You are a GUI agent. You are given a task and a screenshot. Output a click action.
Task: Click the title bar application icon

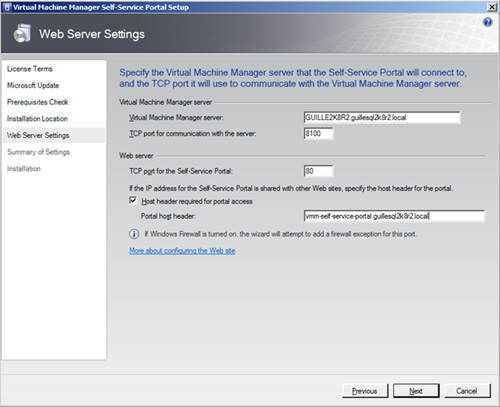[x=7, y=7]
